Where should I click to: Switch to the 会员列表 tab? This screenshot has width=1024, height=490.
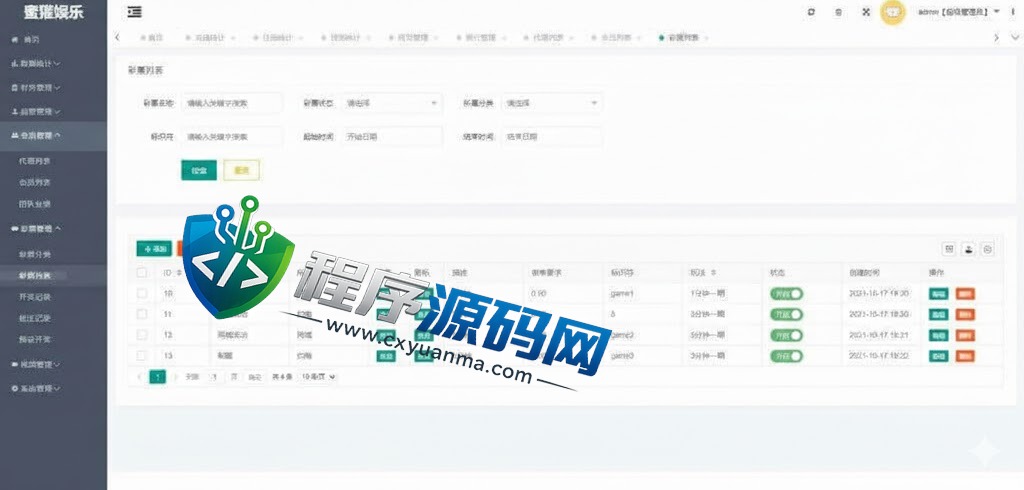point(615,38)
